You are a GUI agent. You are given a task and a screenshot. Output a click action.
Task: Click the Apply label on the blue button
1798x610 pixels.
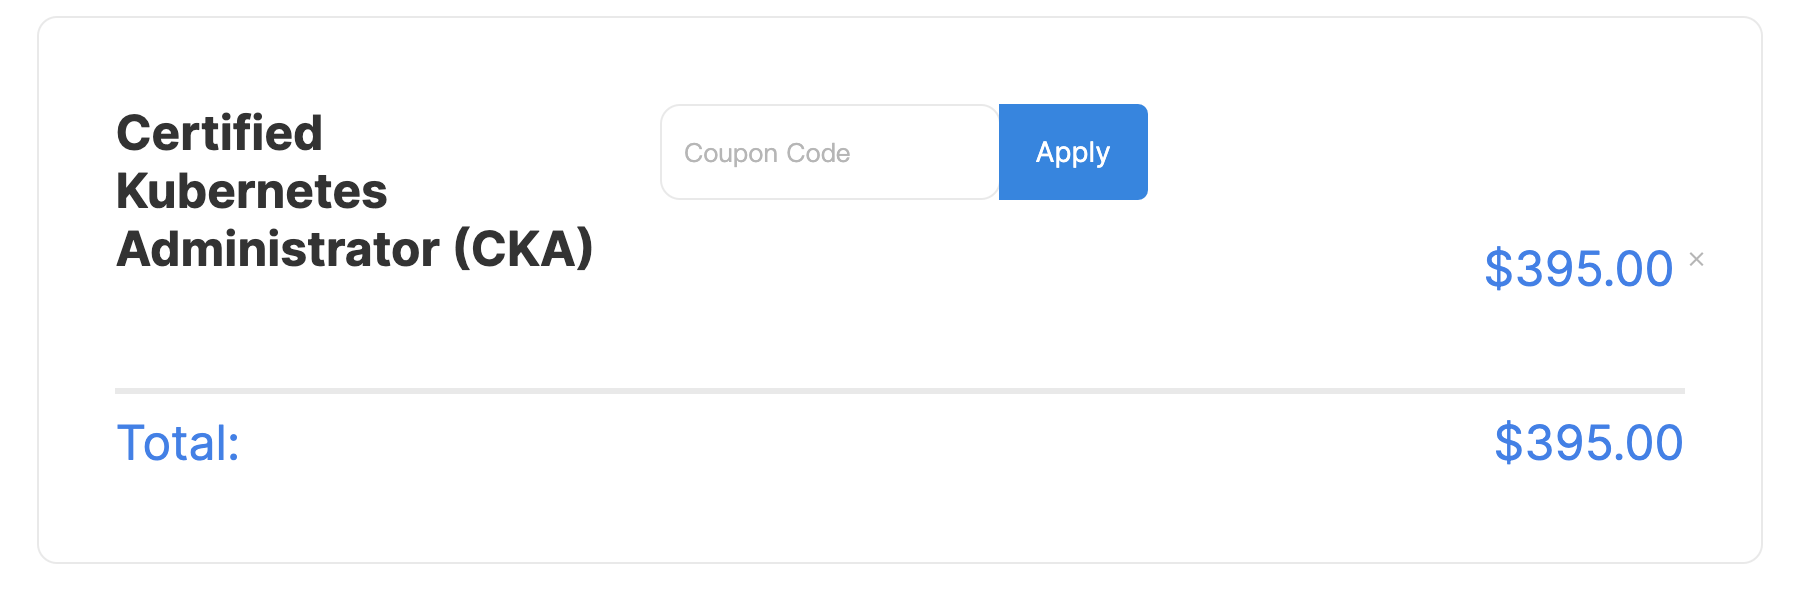(1073, 153)
